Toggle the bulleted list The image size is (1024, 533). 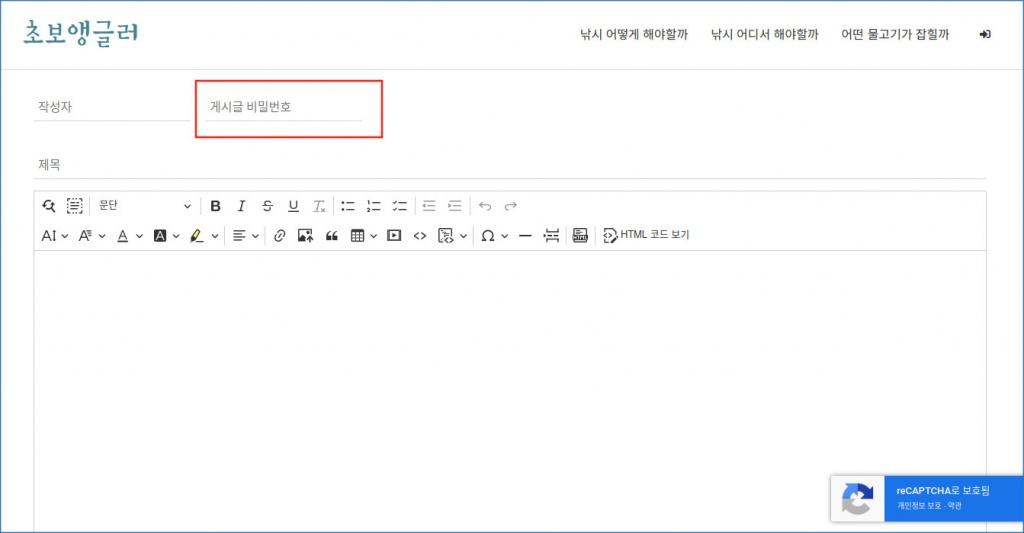click(348, 206)
